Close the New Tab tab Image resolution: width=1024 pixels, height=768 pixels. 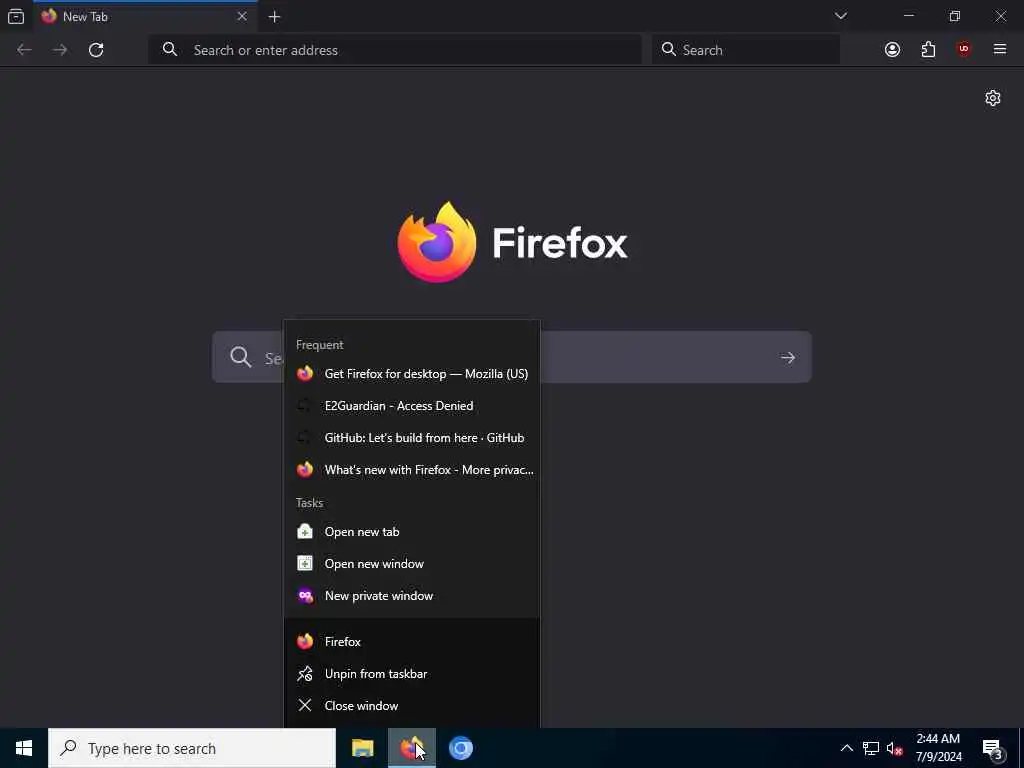click(242, 16)
